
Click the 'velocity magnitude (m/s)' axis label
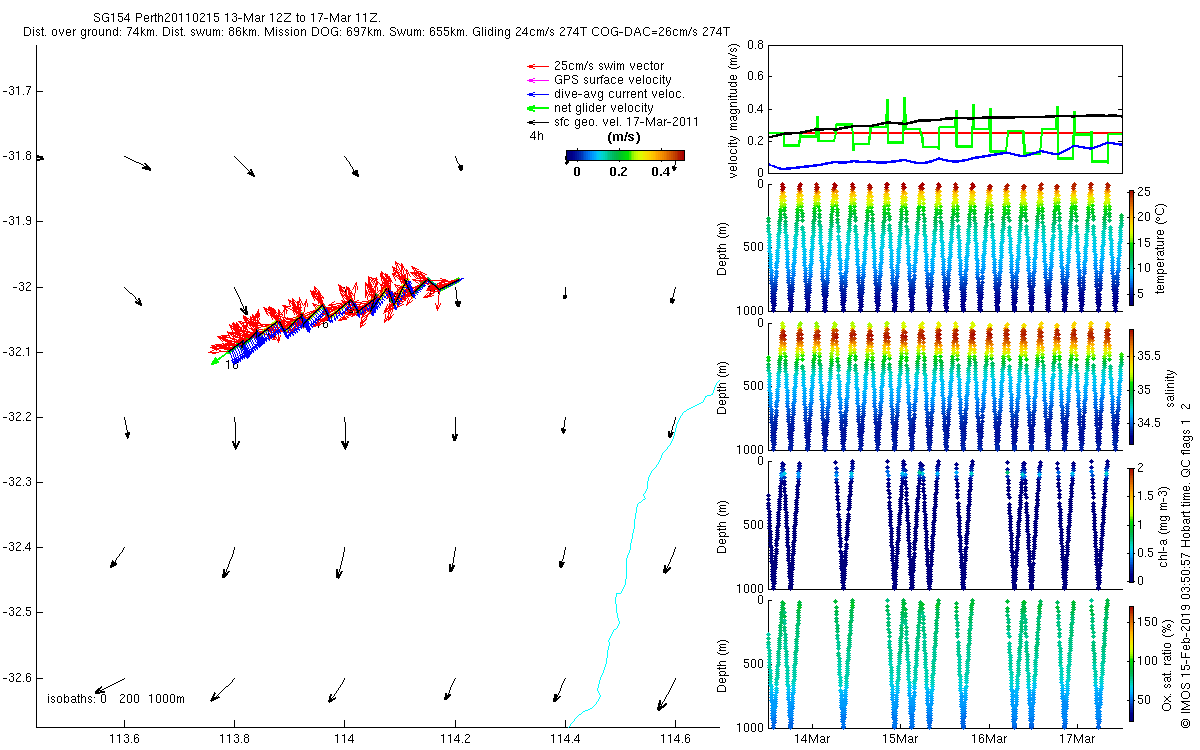733,112
